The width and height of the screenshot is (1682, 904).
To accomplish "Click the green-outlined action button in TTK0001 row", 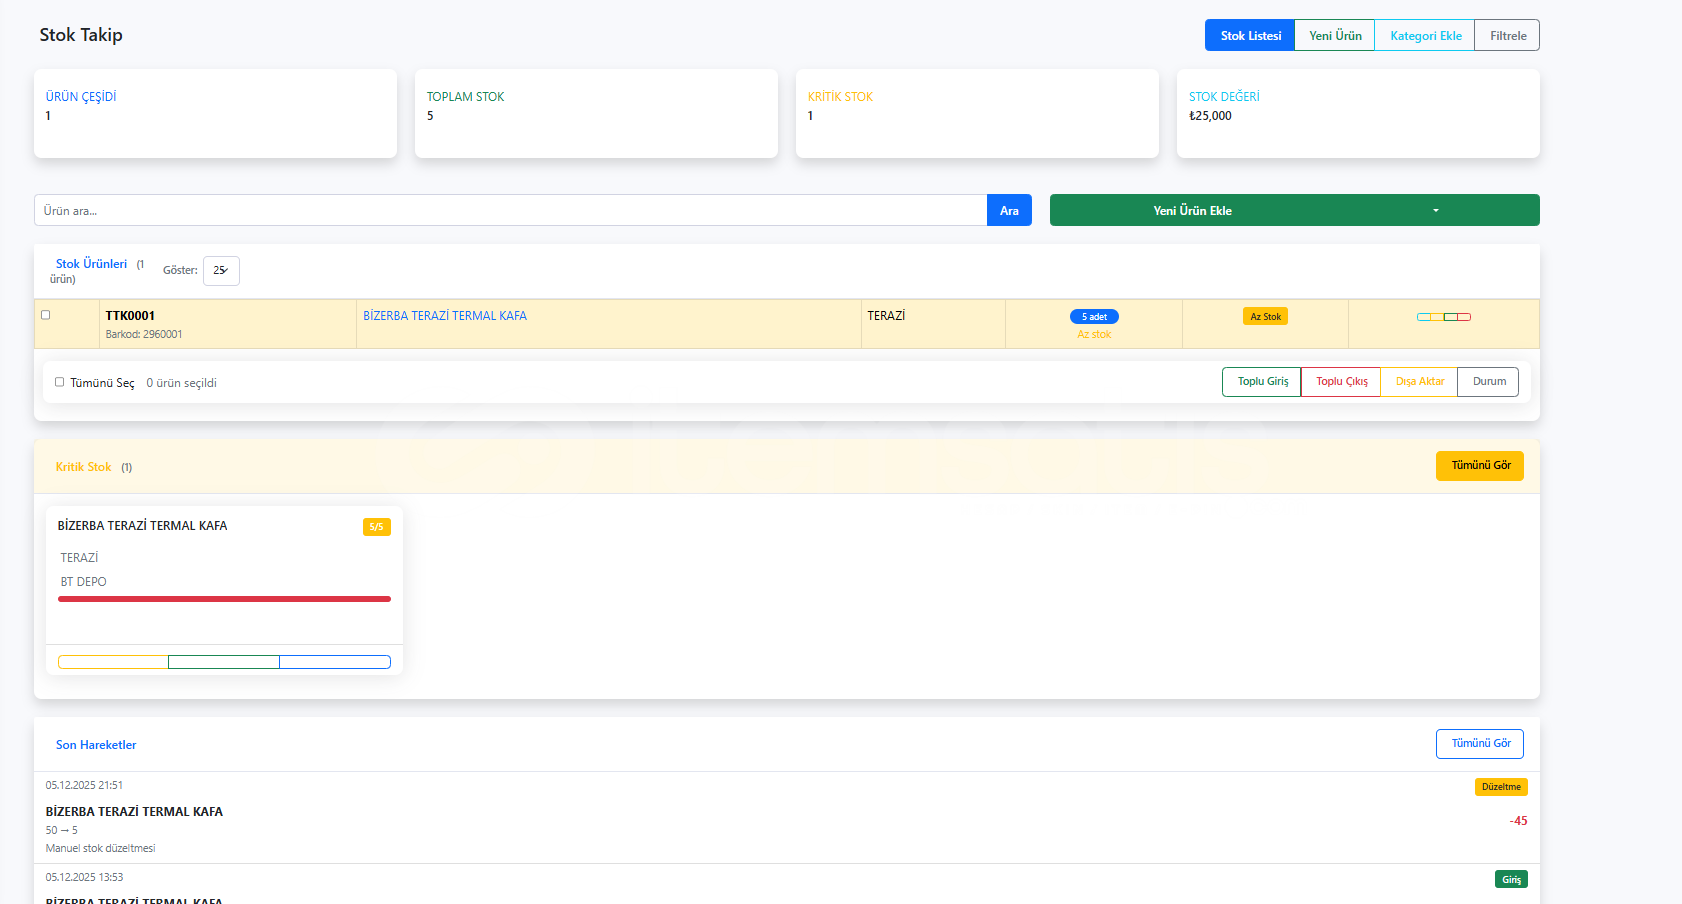I will point(1451,317).
